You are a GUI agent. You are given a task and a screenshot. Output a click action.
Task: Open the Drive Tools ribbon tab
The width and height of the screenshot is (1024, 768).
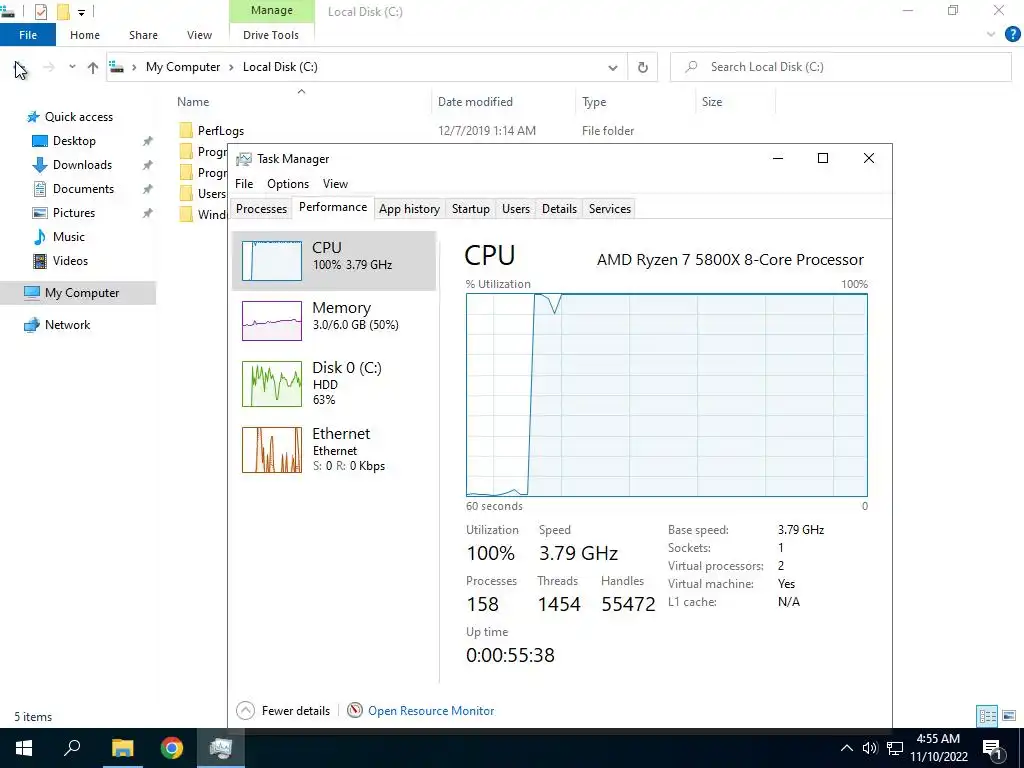pyautogui.click(x=271, y=35)
